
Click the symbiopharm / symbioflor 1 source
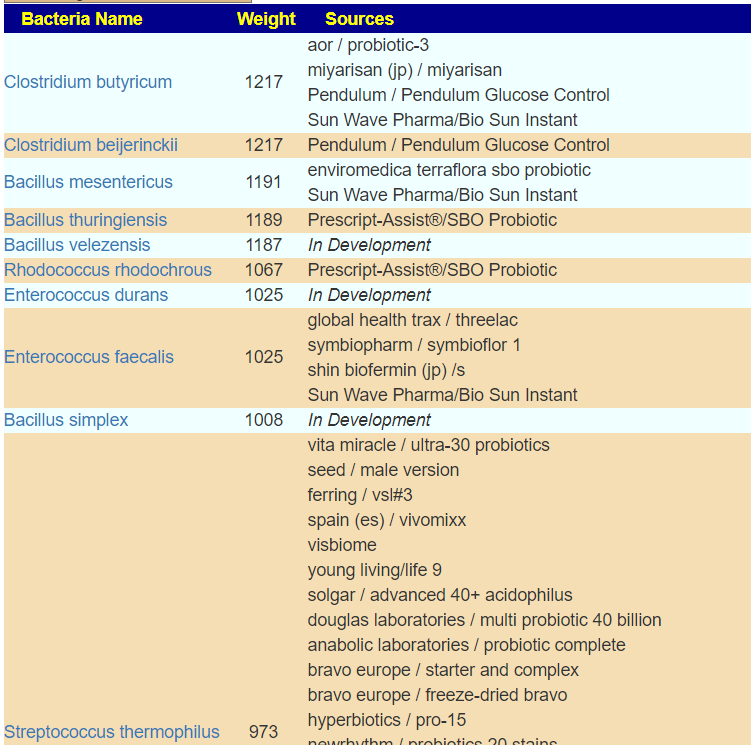click(x=414, y=345)
